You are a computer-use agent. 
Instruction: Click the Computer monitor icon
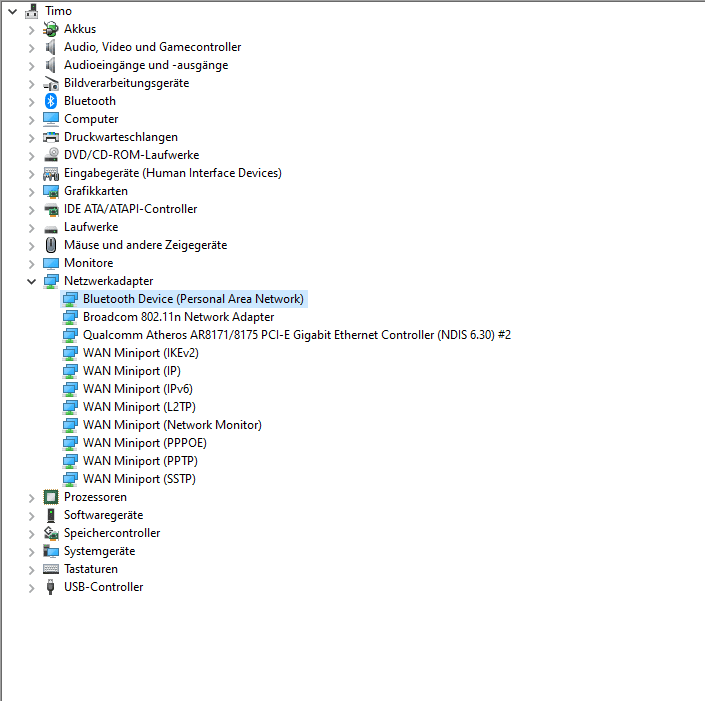coord(51,119)
